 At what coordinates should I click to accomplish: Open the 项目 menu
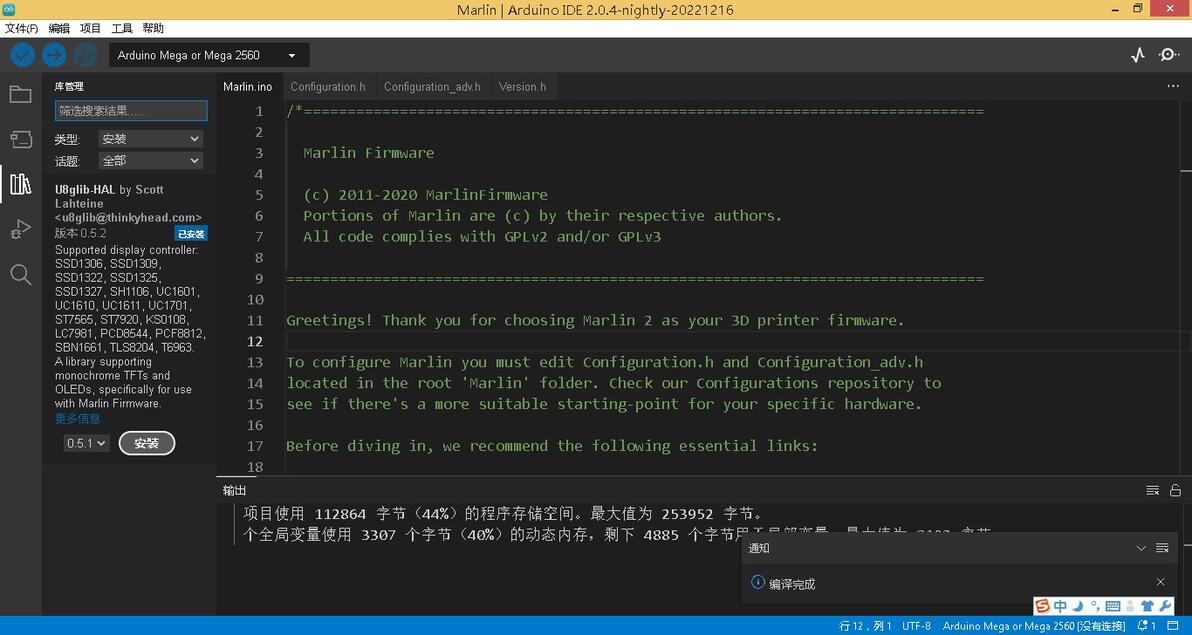pos(90,28)
